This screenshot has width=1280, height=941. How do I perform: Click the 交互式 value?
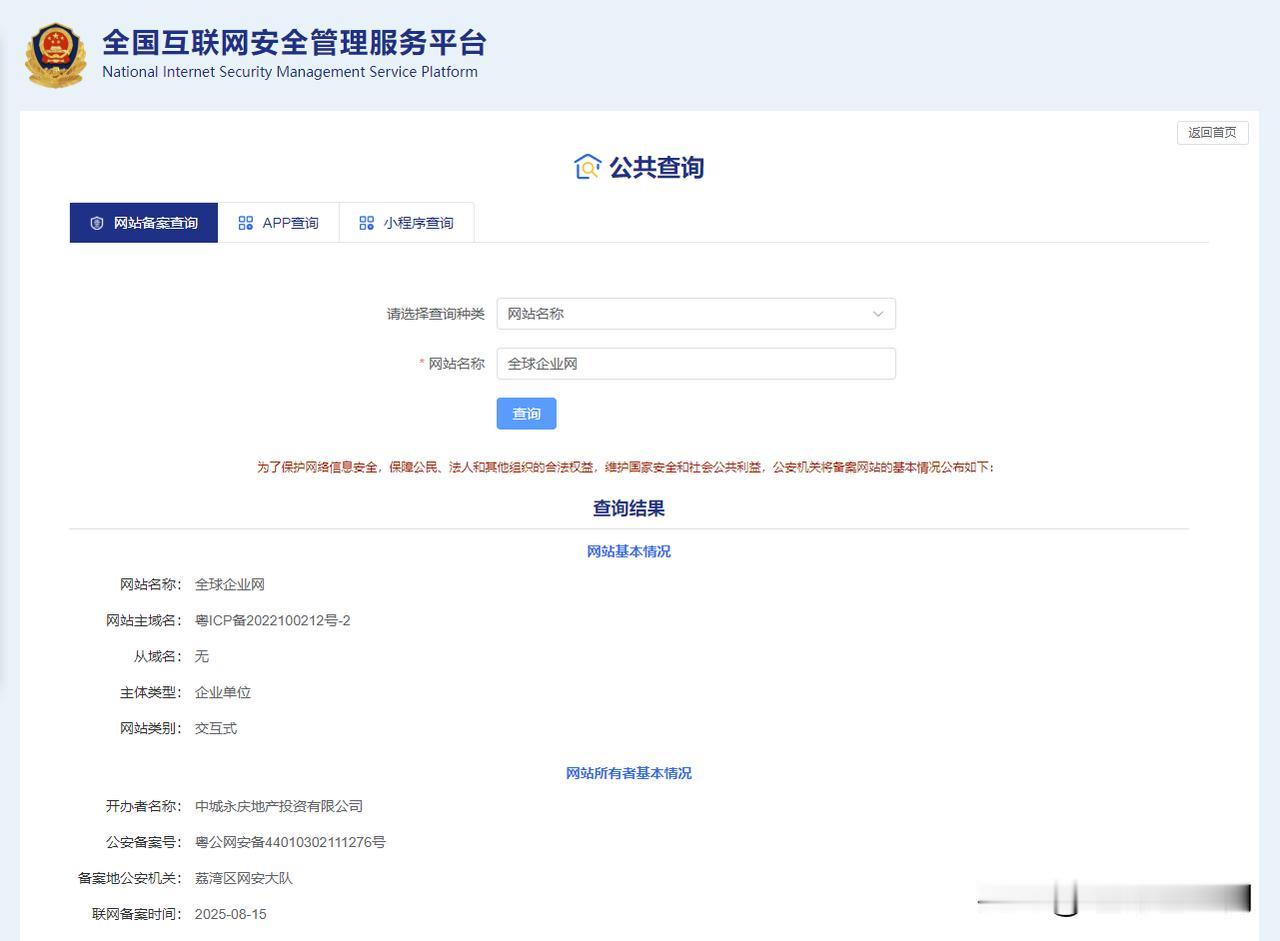tap(216, 729)
